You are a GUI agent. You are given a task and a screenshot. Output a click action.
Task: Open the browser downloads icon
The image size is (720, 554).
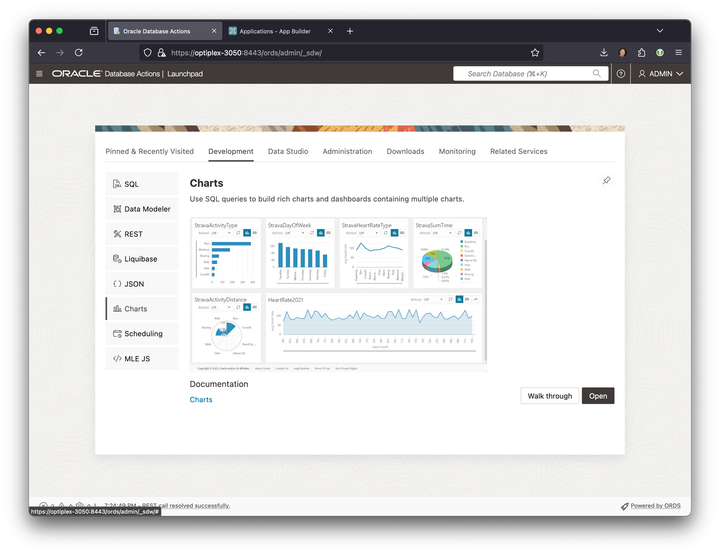pyautogui.click(x=604, y=53)
